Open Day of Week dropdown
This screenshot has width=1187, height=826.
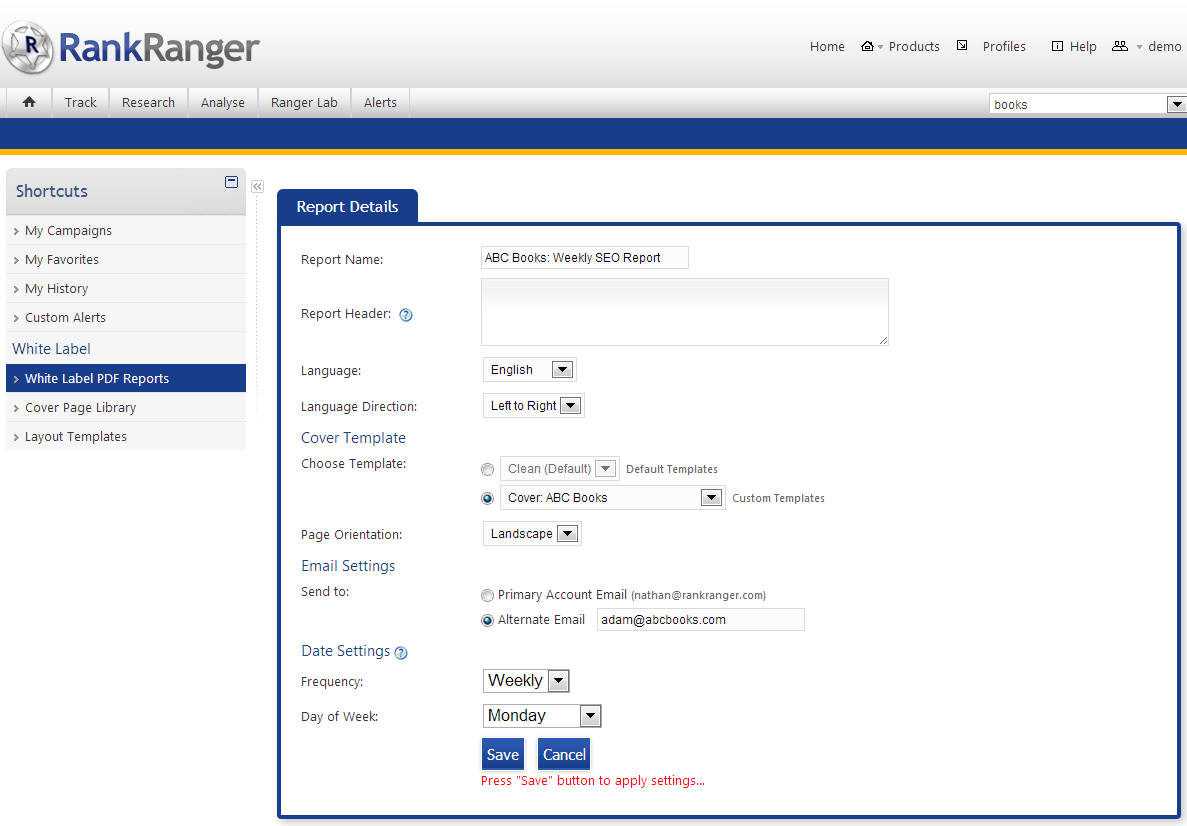pyautogui.click(x=542, y=715)
